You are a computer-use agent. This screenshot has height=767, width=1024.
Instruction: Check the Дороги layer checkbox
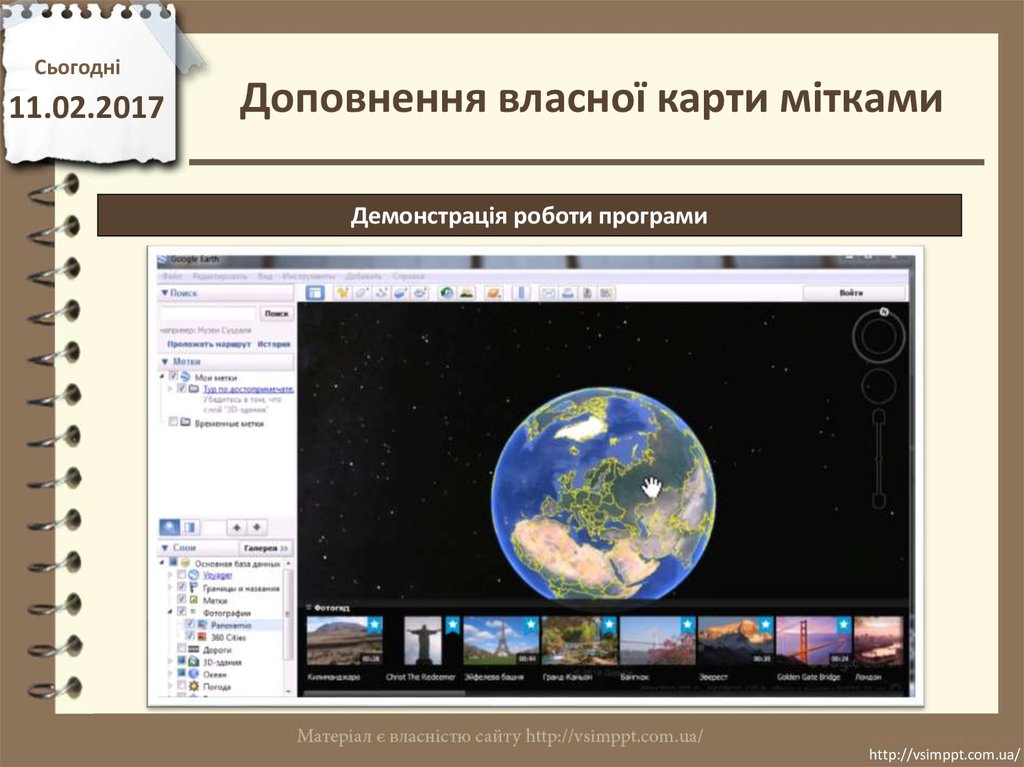182,650
